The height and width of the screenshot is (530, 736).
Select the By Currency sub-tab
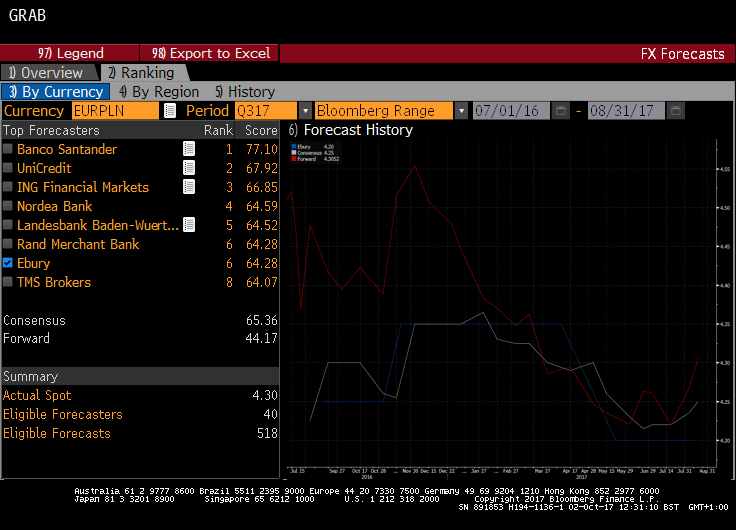[56, 92]
